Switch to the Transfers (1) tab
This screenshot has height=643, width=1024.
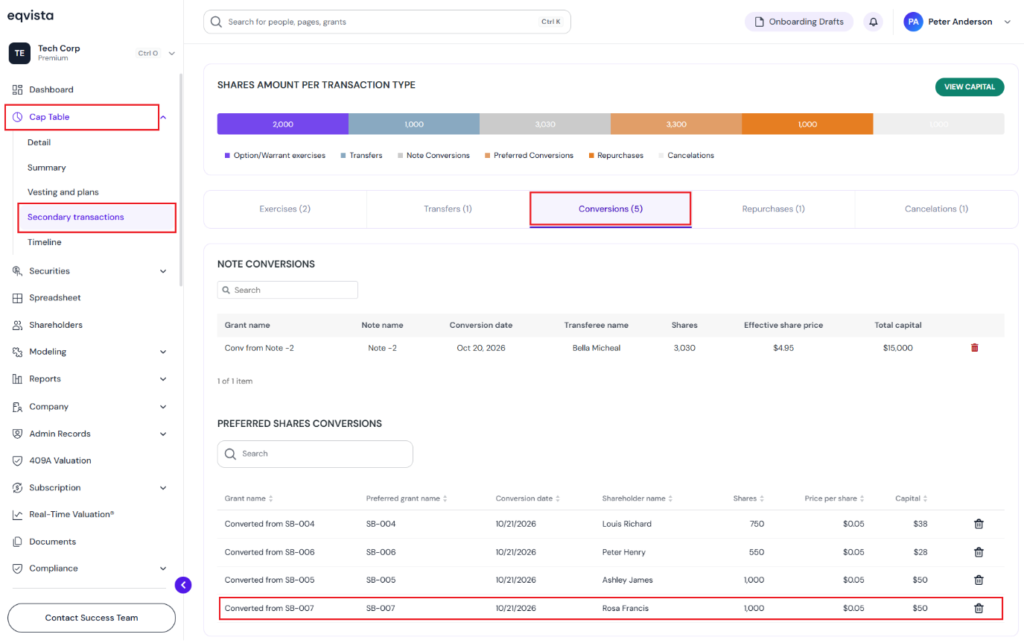tap(447, 209)
